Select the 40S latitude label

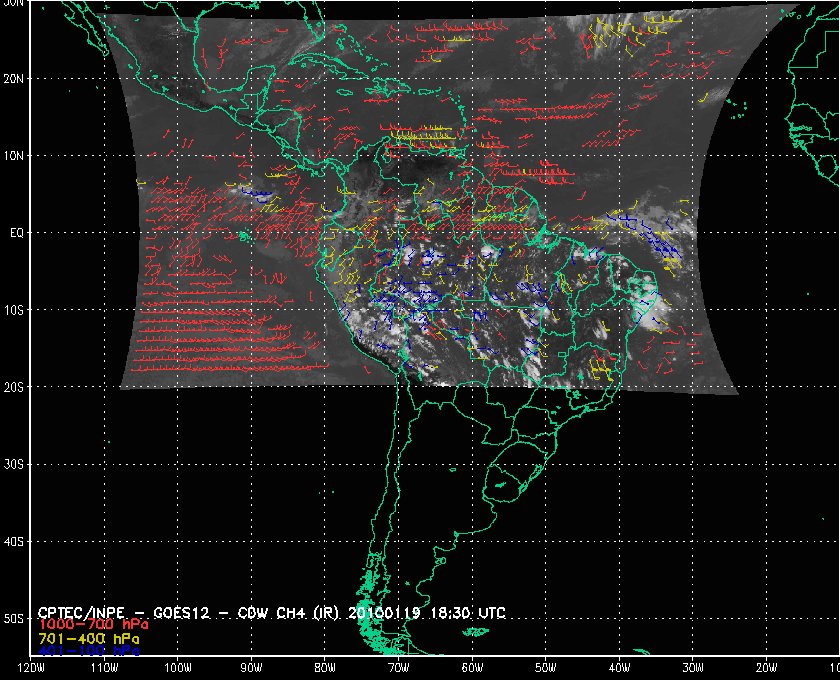[14, 542]
